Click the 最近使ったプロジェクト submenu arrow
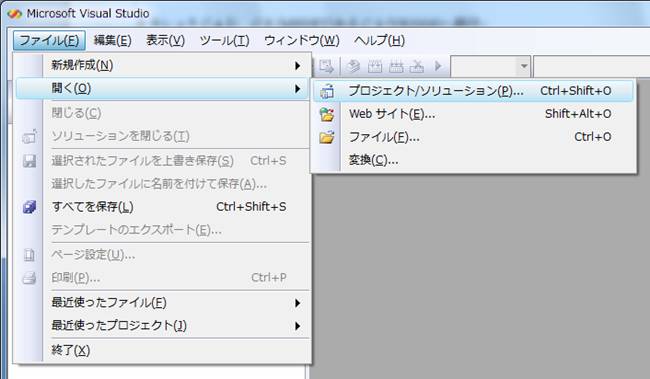This screenshot has height=379, width=650. [297, 326]
